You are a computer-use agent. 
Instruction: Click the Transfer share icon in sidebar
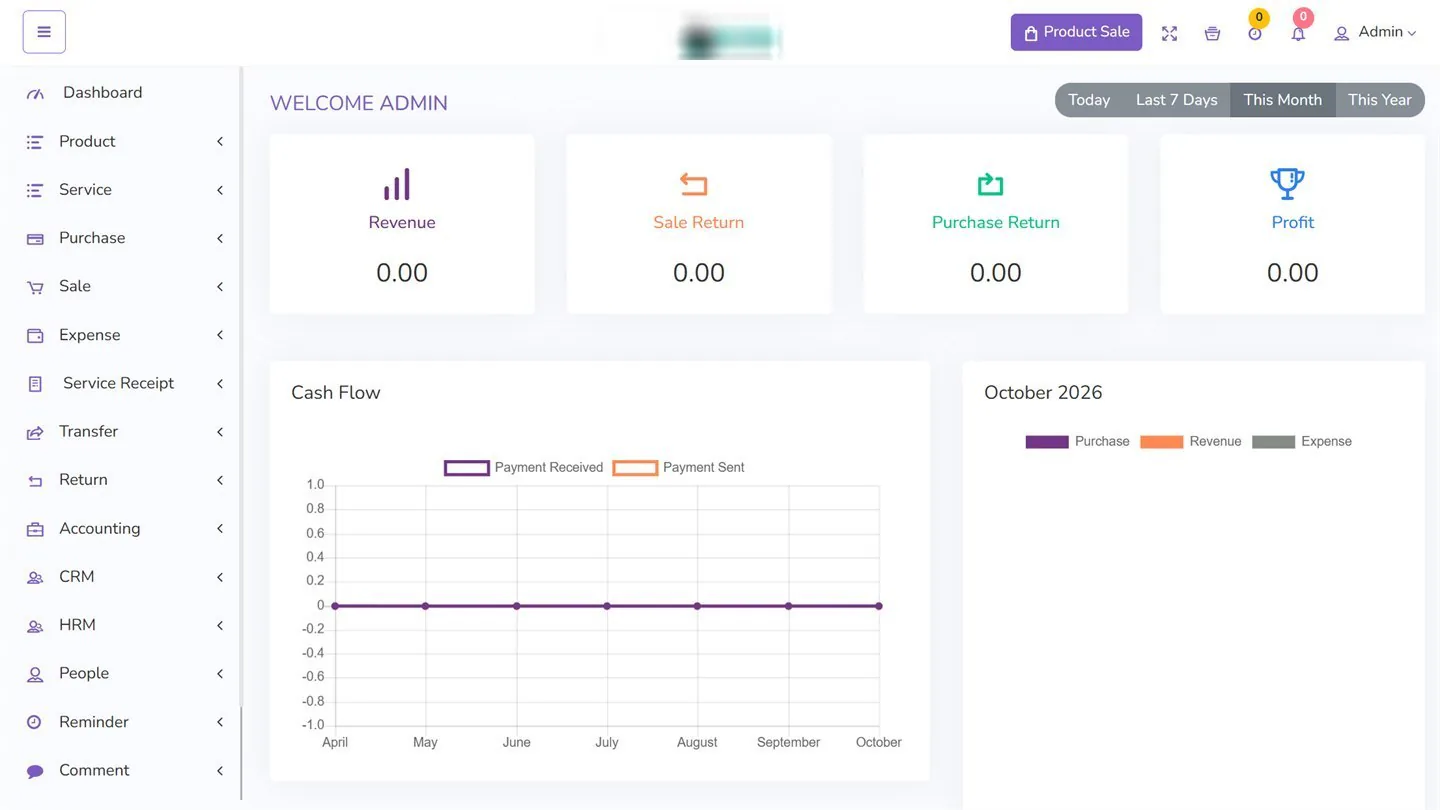[x=35, y=433]
